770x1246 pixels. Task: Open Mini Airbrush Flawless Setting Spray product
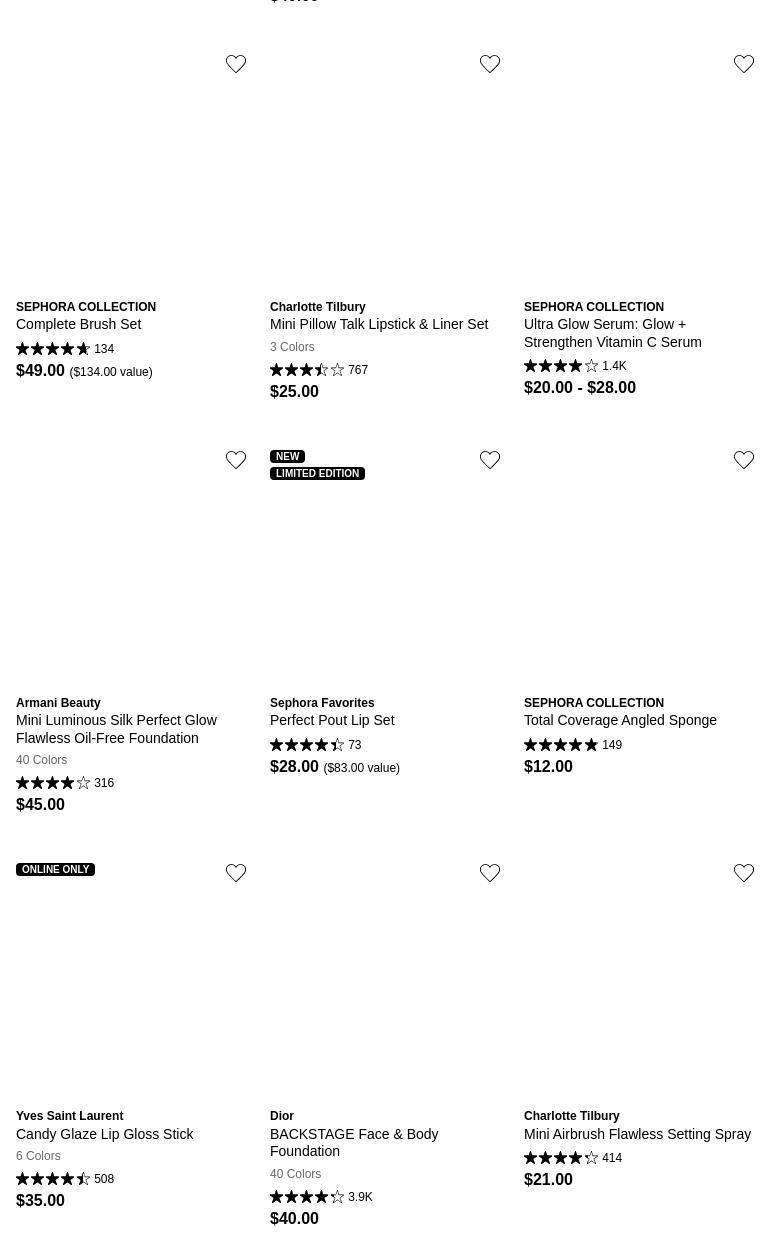[637, 1134]
